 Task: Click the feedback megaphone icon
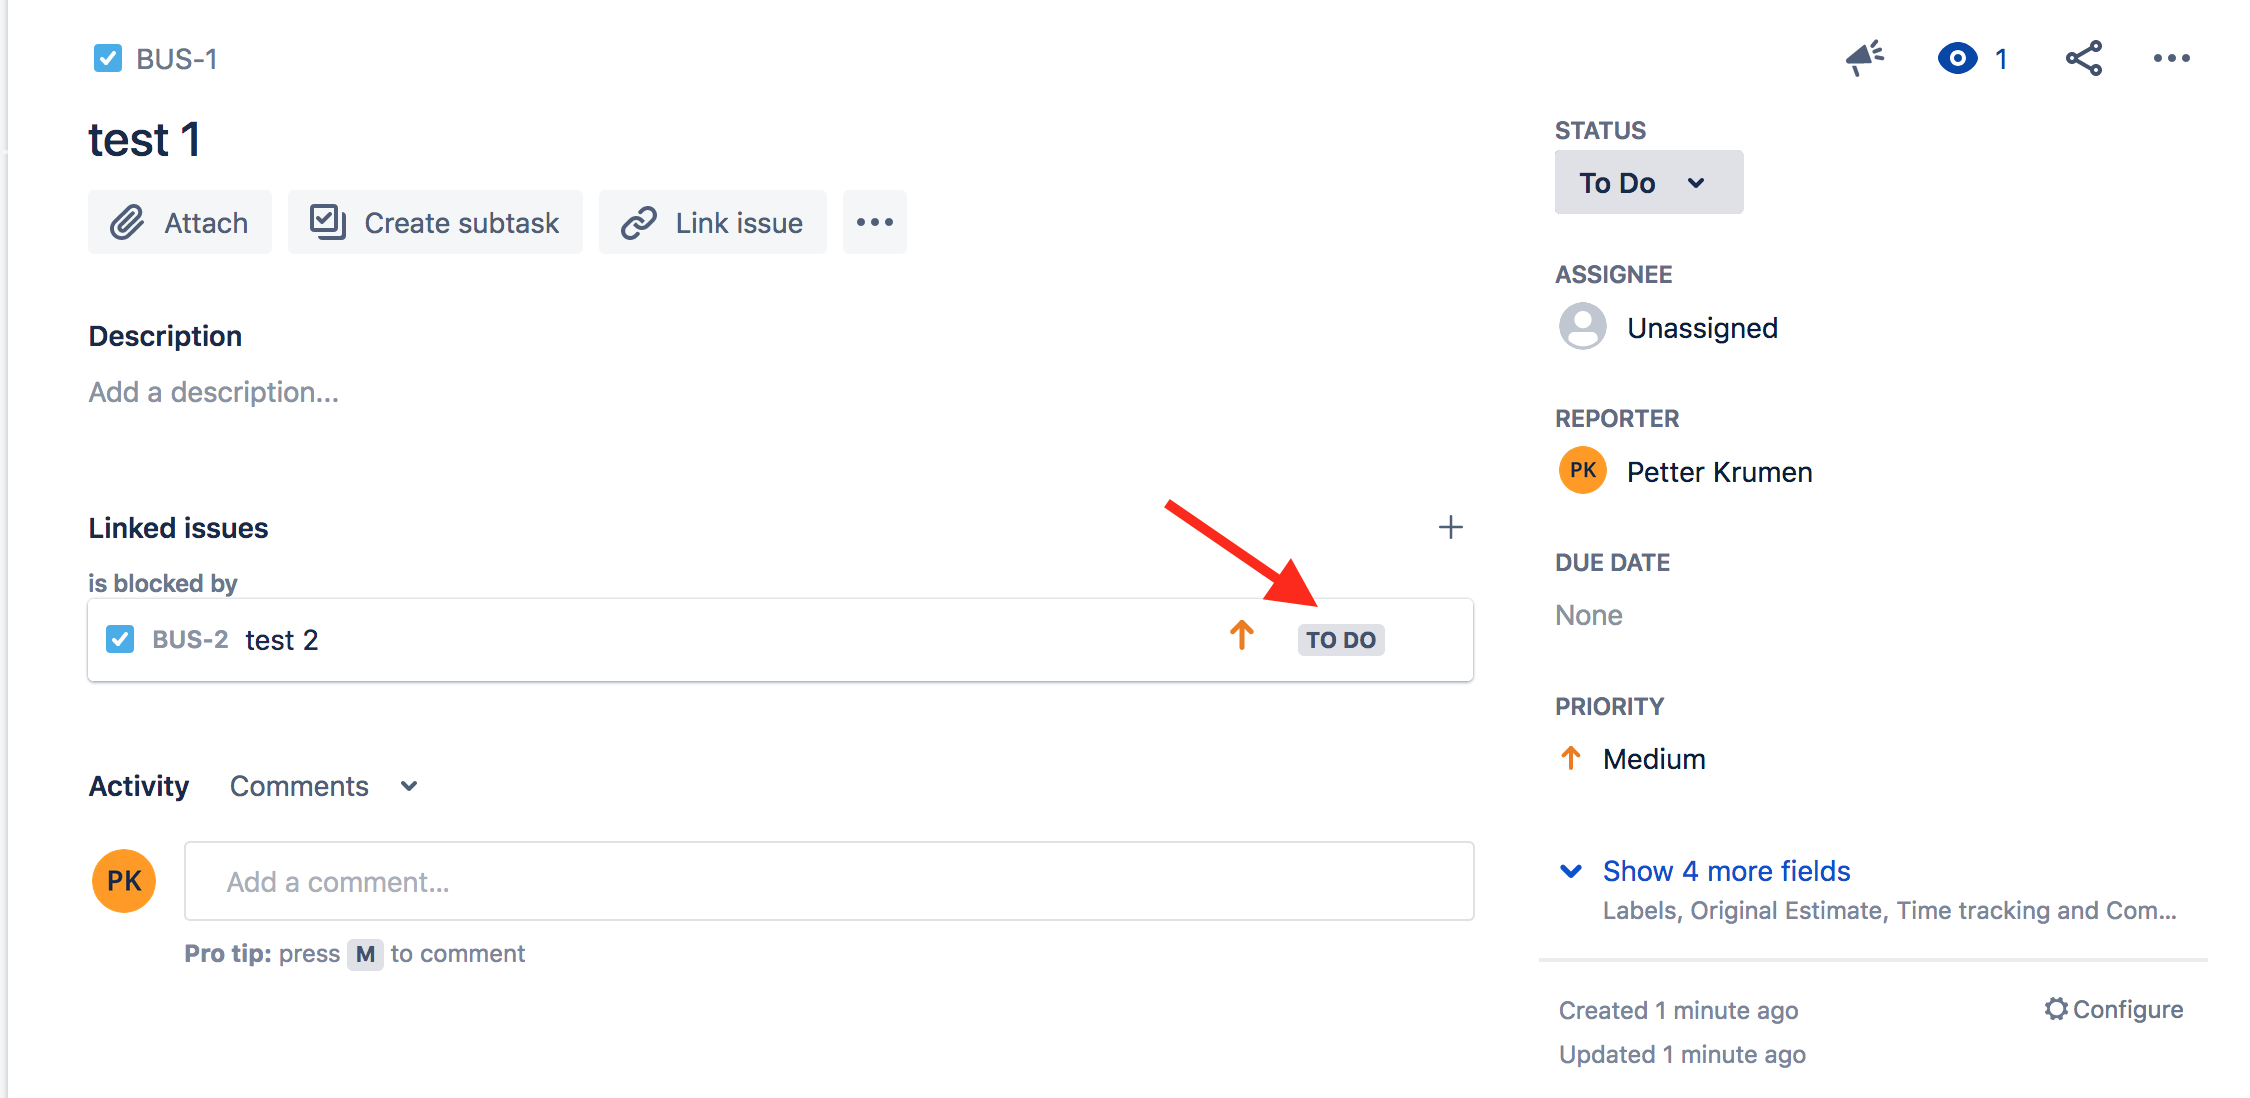click(1864, 58)
